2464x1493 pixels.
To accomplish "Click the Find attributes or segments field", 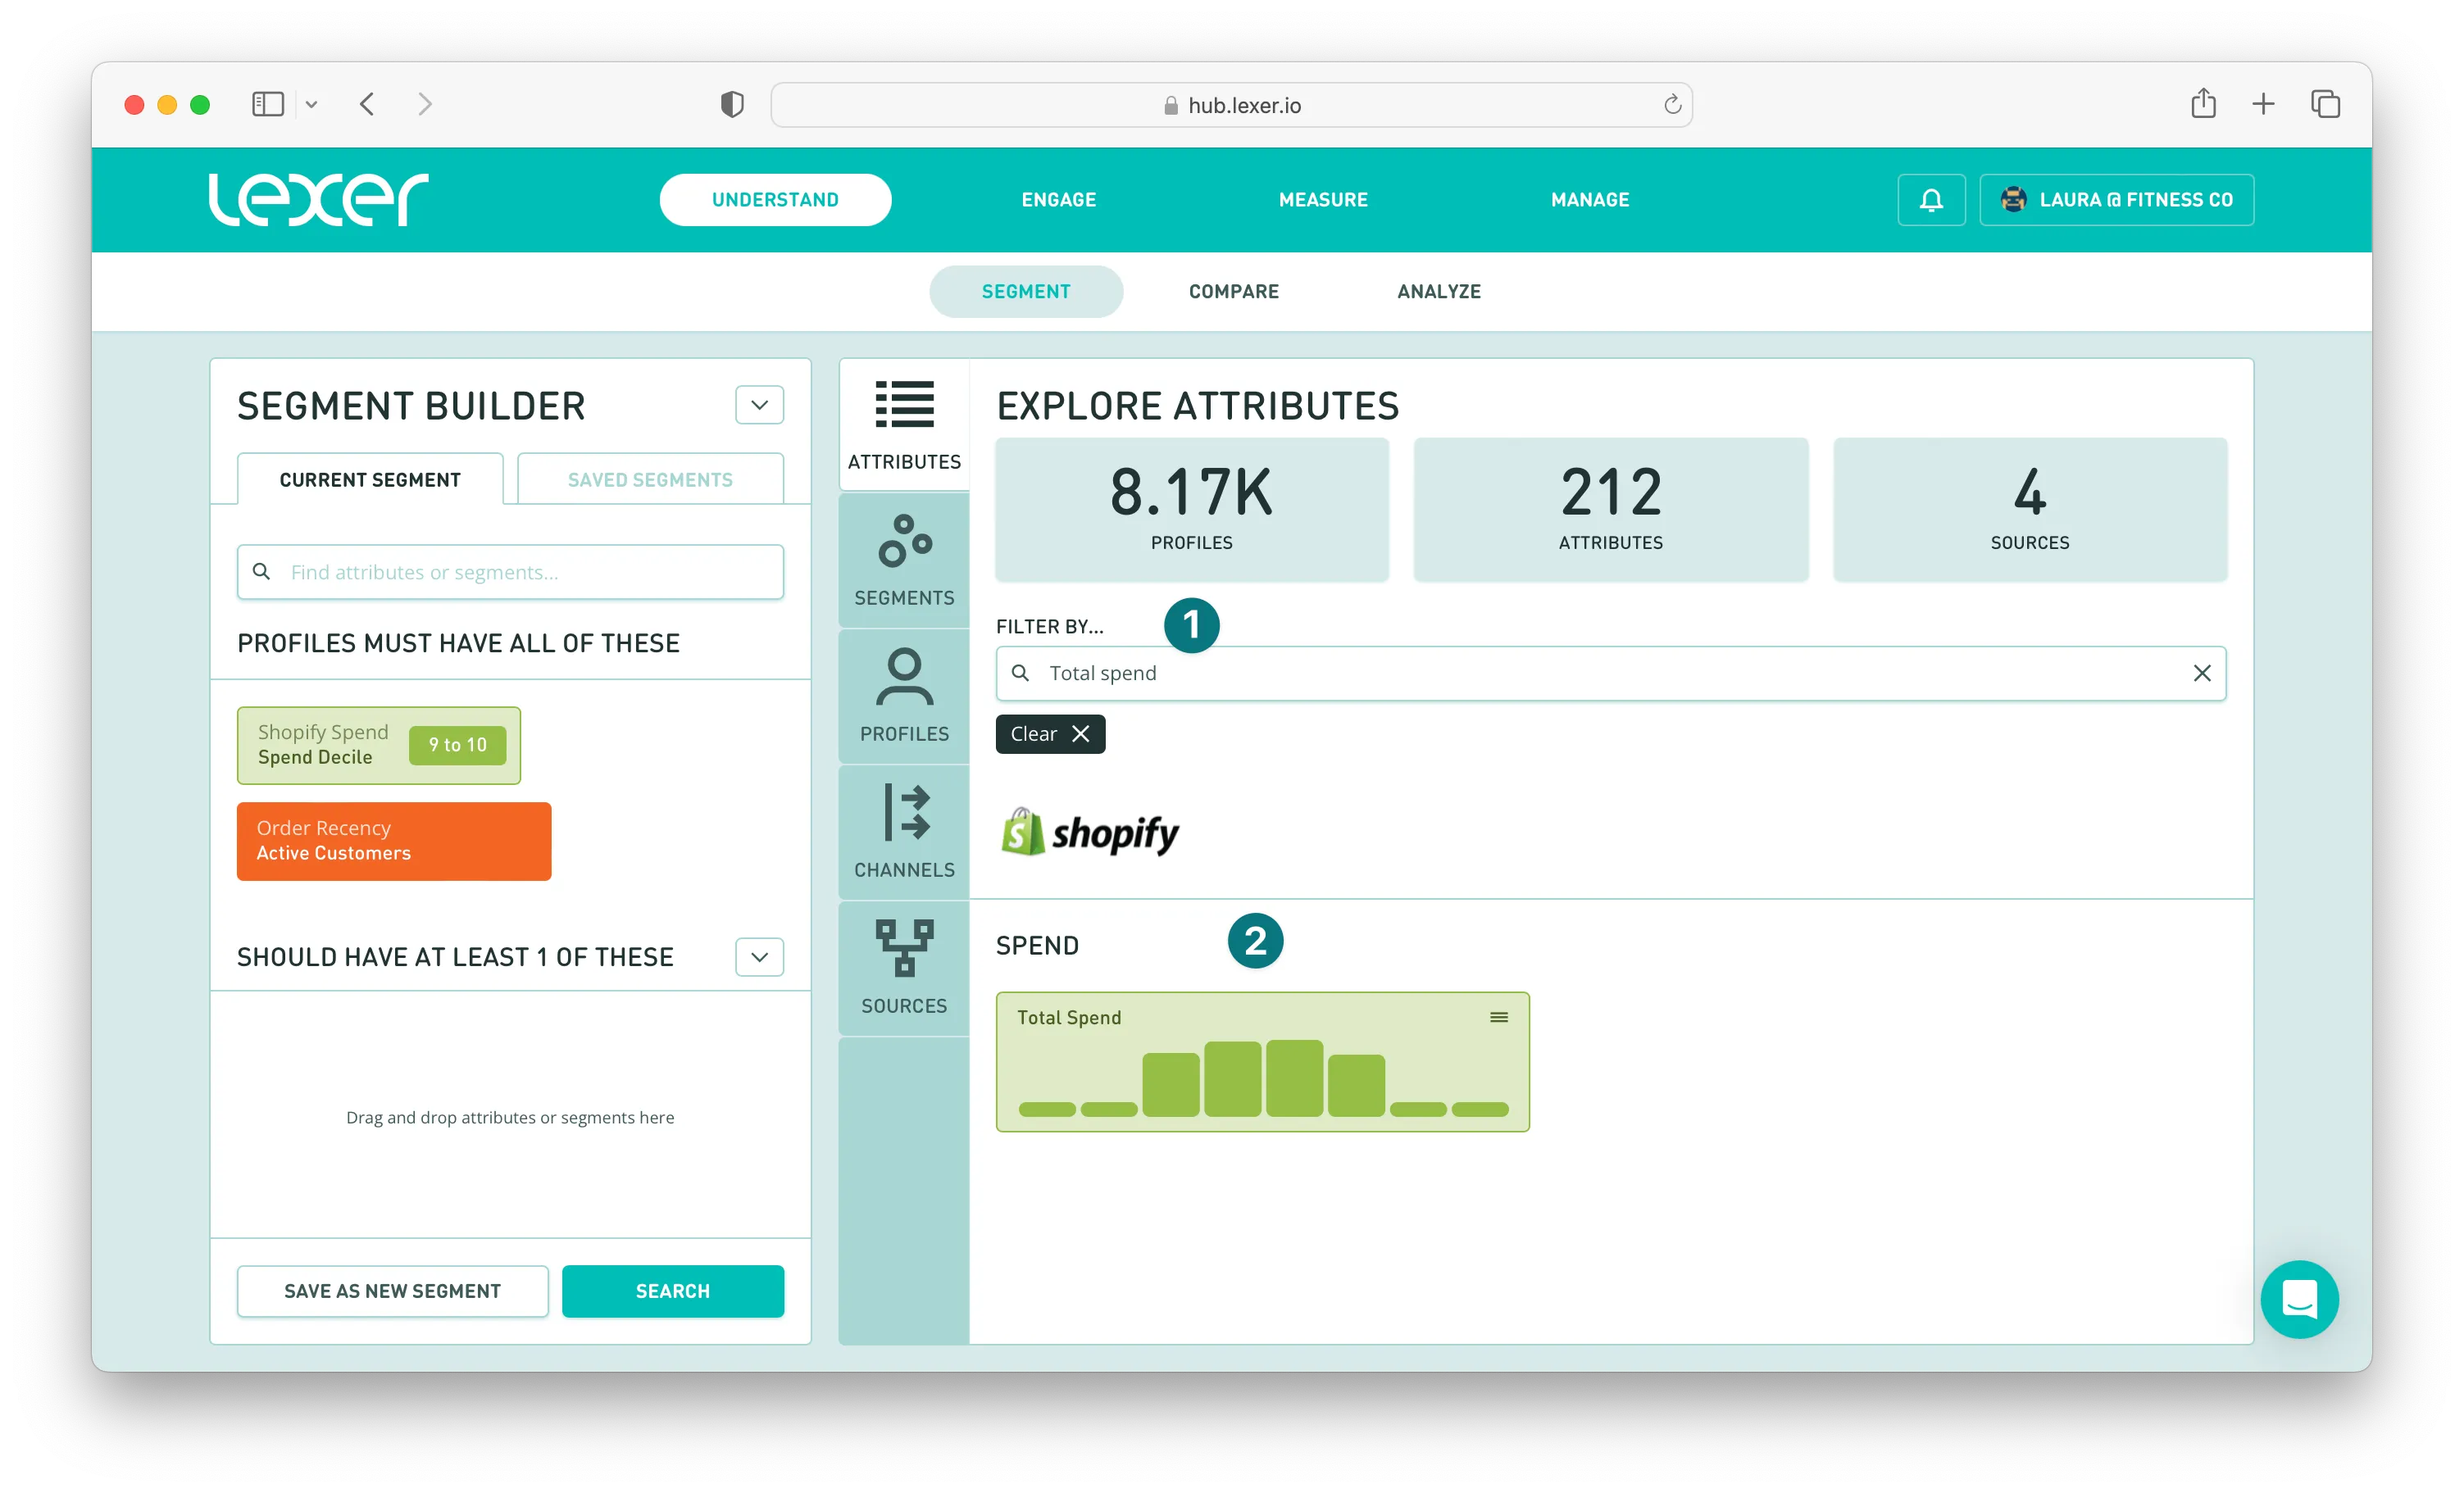I will pos(510,572).
